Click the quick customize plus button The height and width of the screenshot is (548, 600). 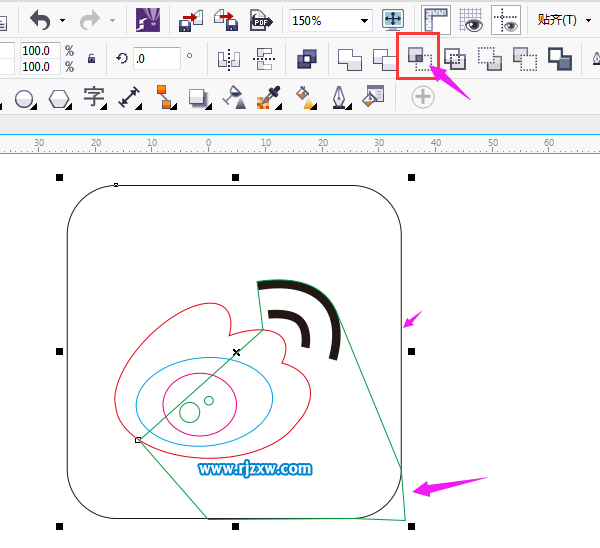click(x=423, y=97)
